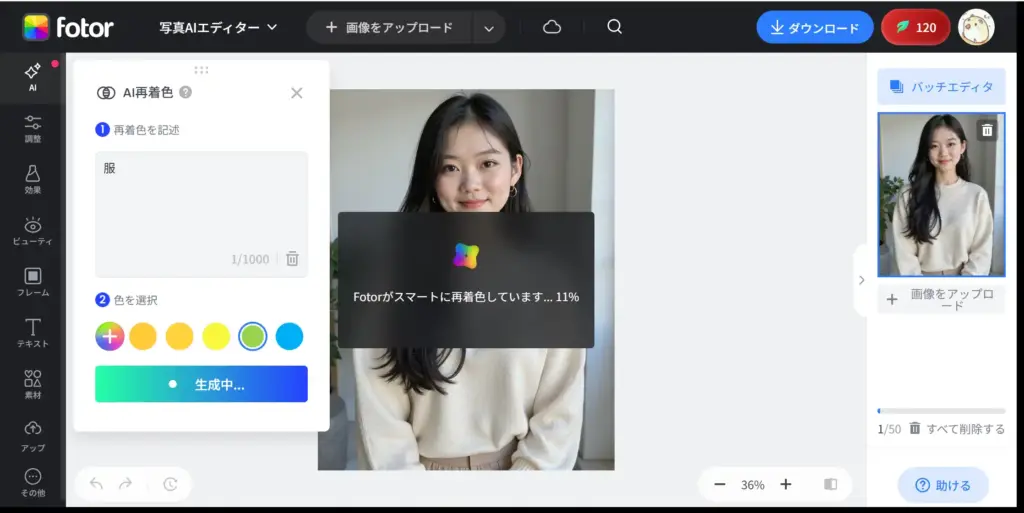Viewport: 1024px width, 513px height.
Task: Close the AI再着色 panel
Action: 296,93
